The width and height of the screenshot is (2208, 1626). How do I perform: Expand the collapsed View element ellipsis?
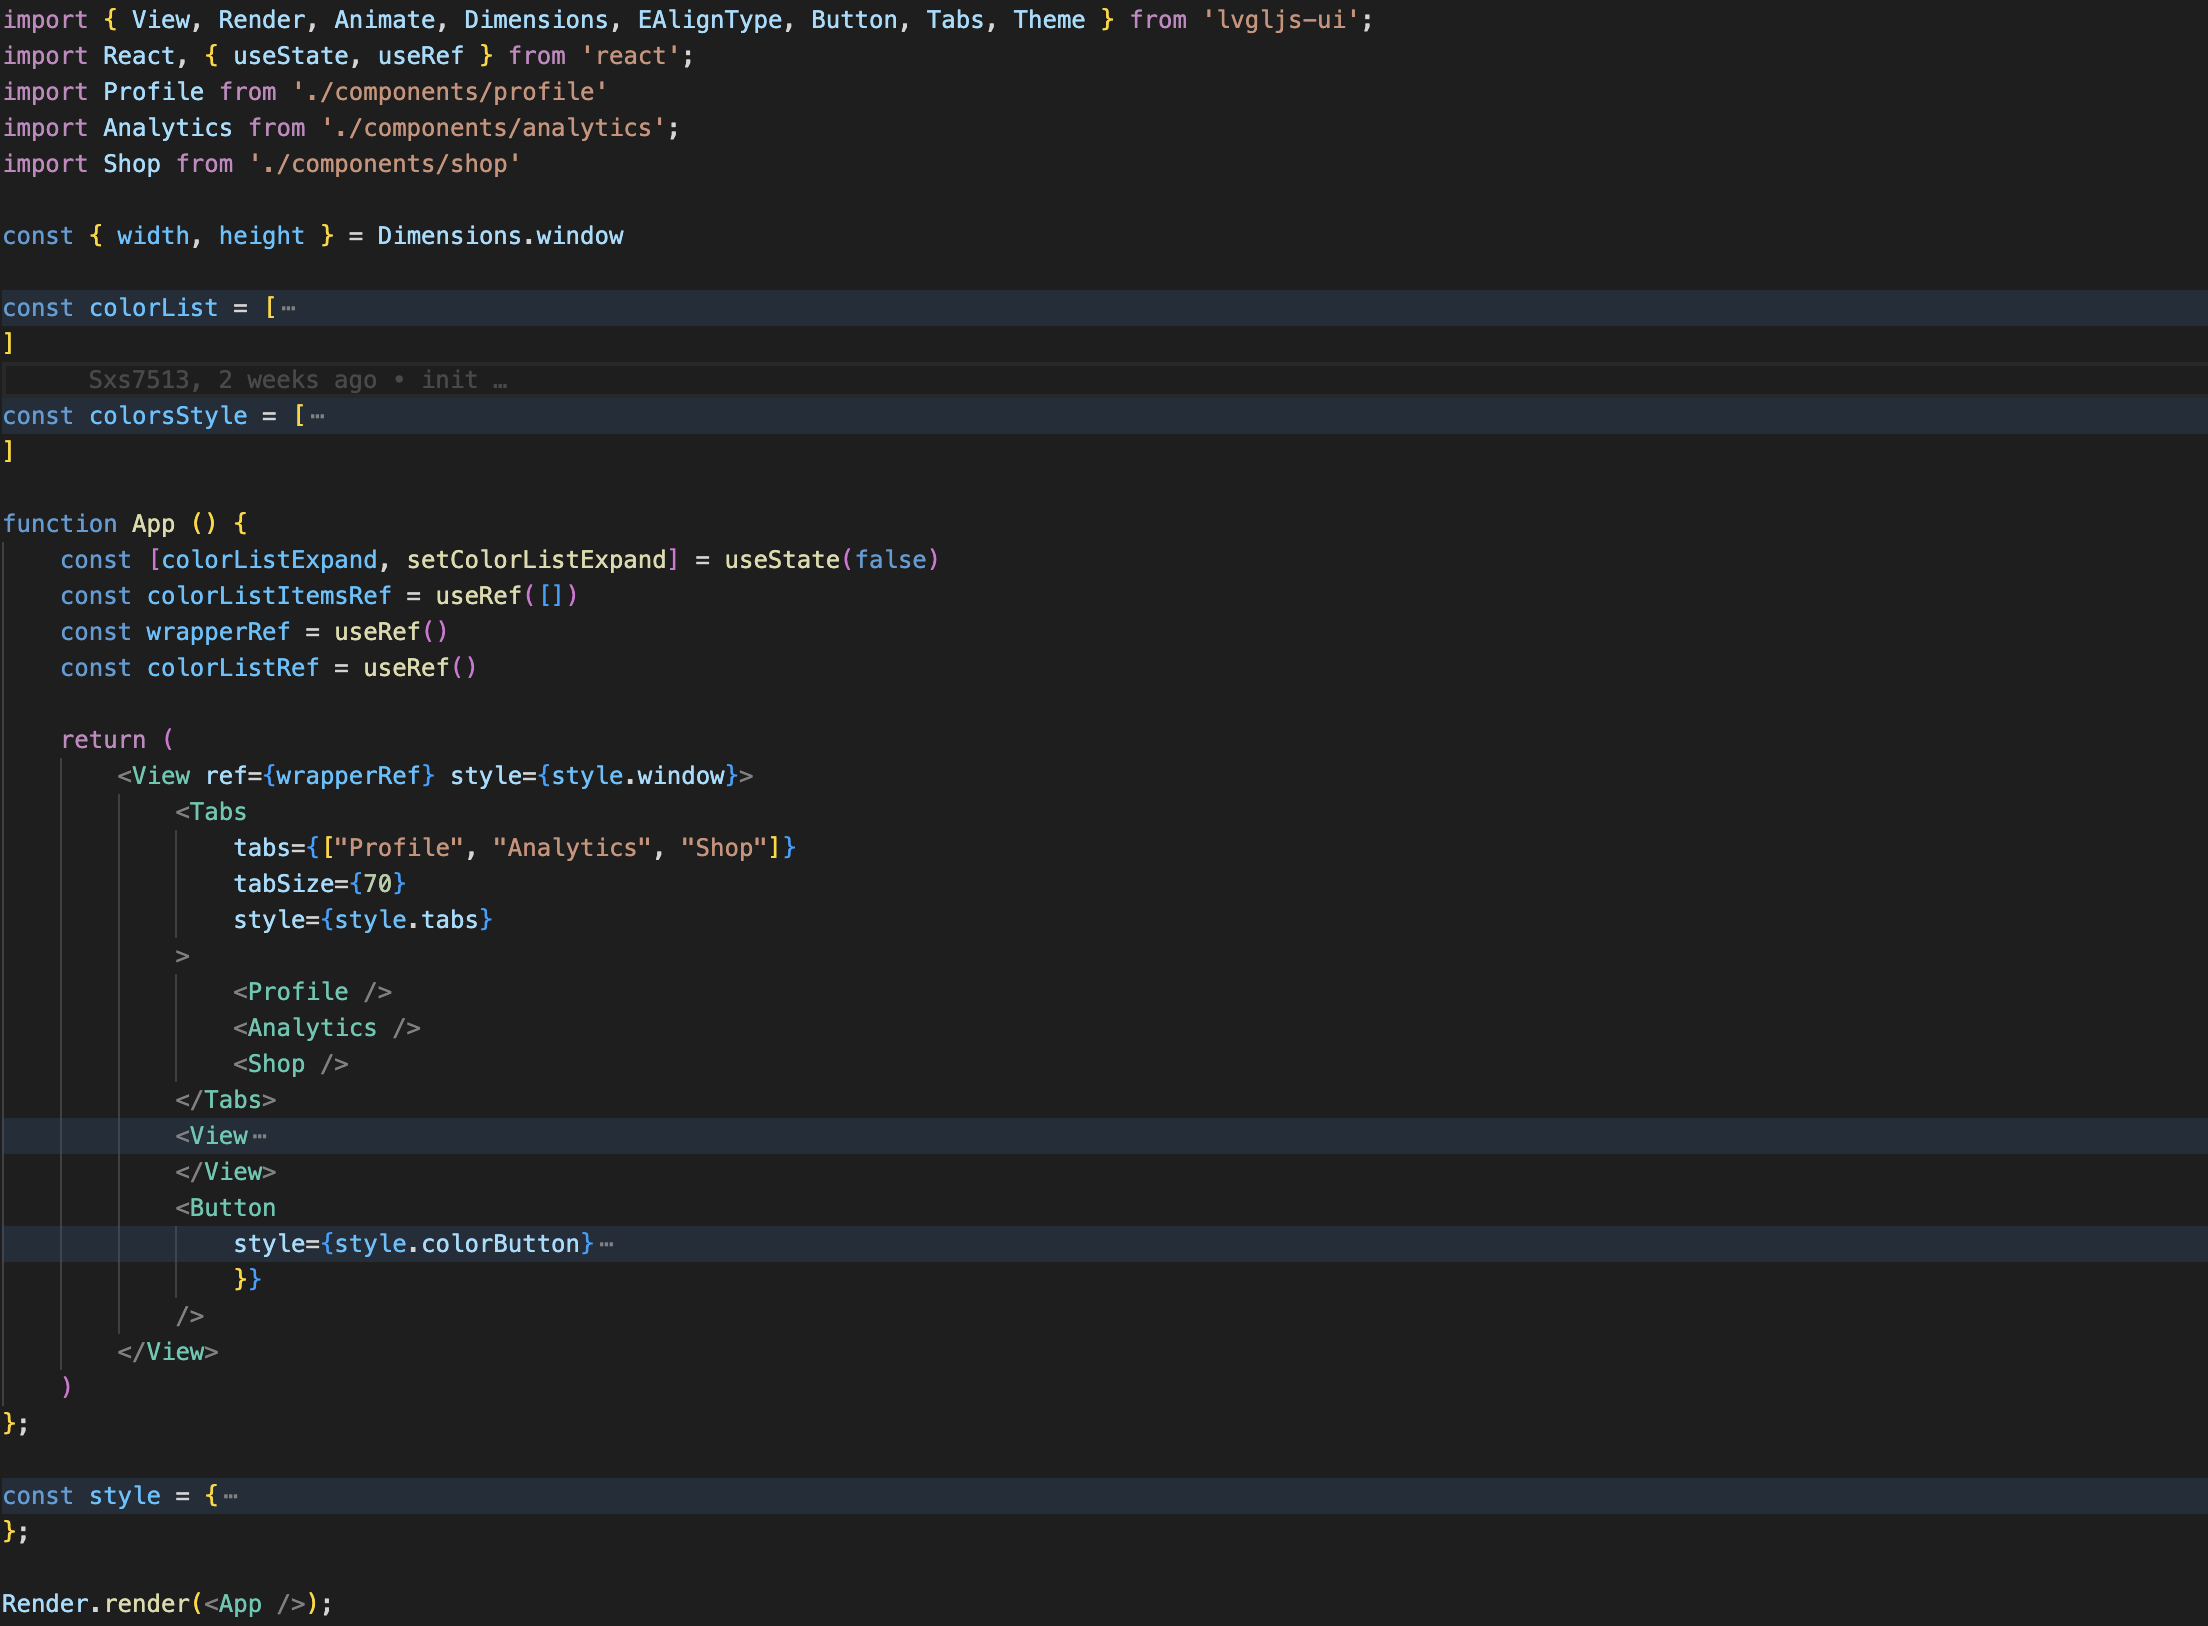[x=260, y=1136]
